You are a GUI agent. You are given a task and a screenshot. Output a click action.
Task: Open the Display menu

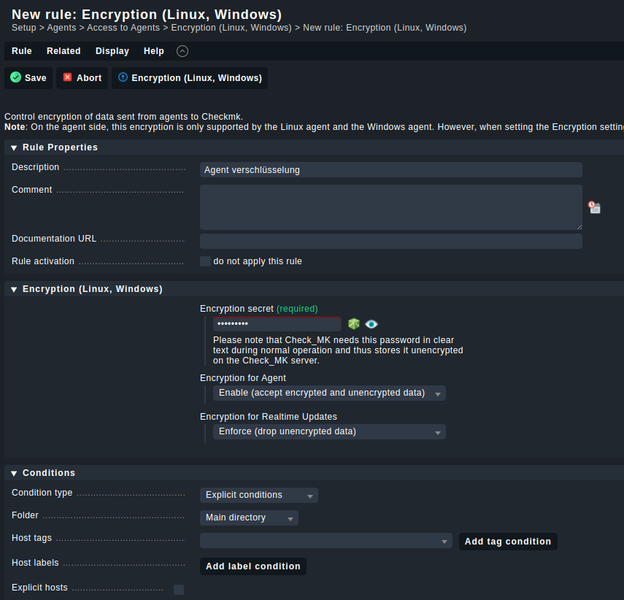click(x=112, y=51)
